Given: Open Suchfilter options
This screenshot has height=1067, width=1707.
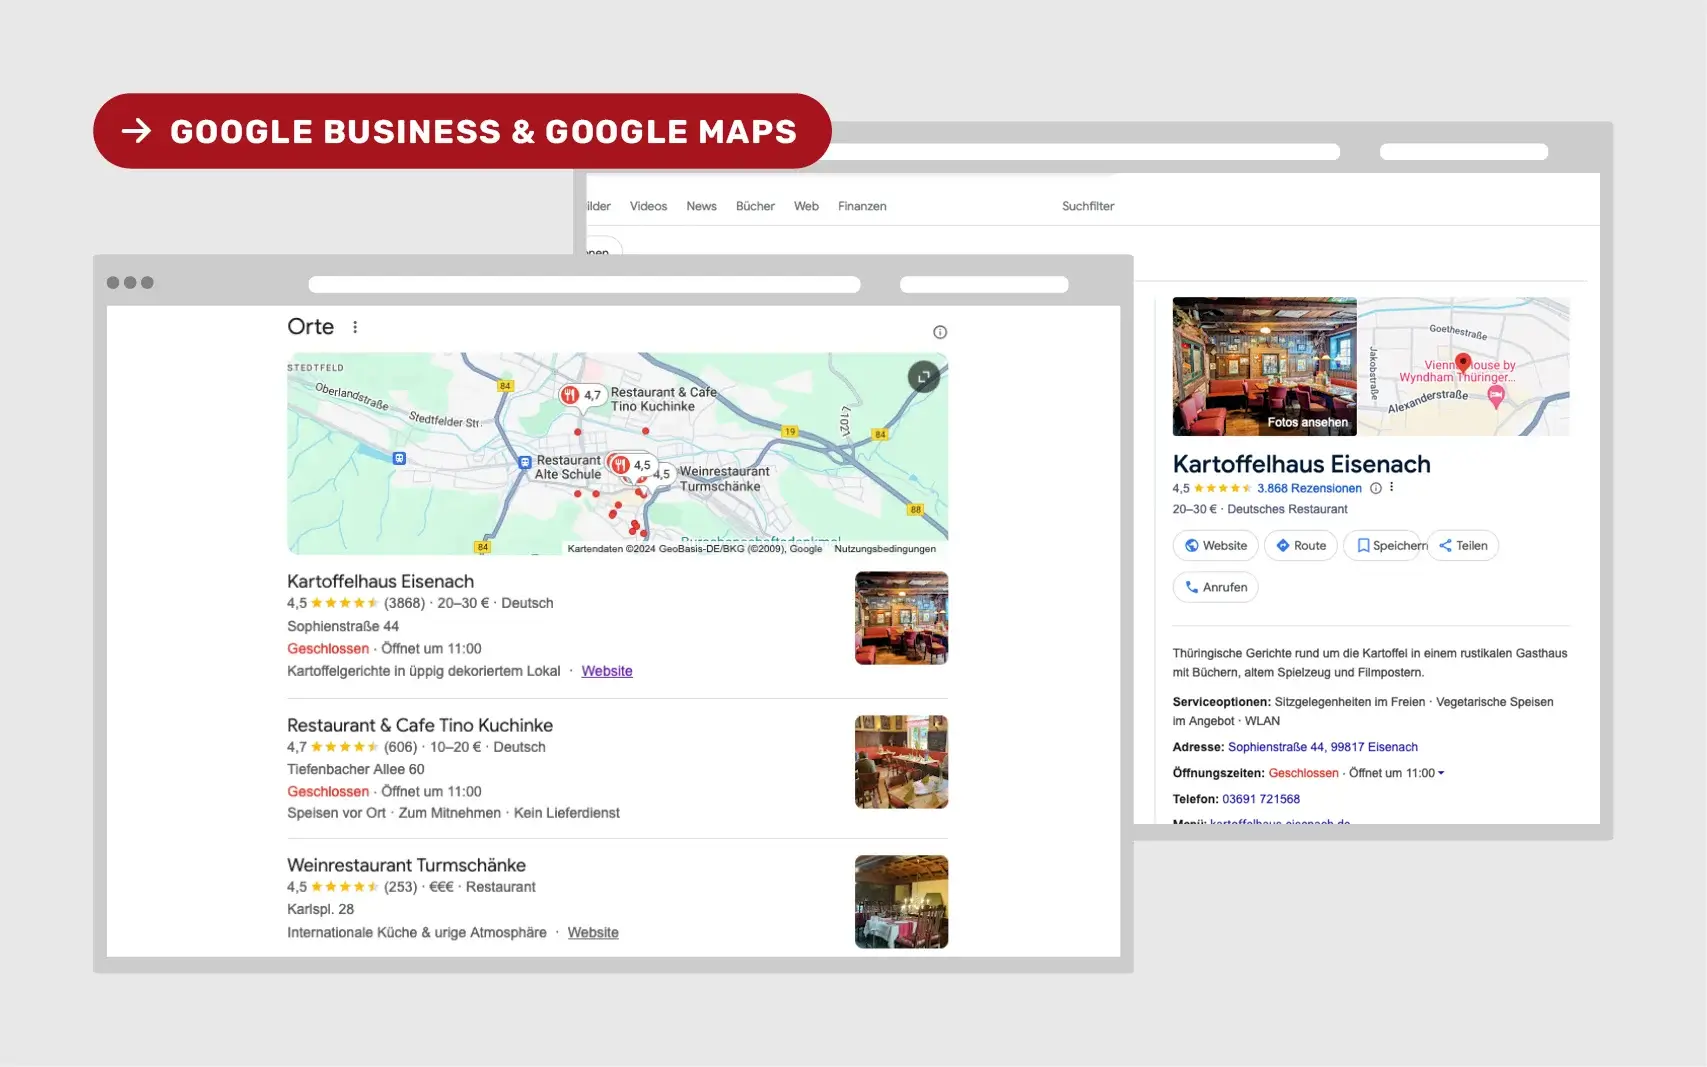Looking at the screenshot, I should click(1088, 206).
